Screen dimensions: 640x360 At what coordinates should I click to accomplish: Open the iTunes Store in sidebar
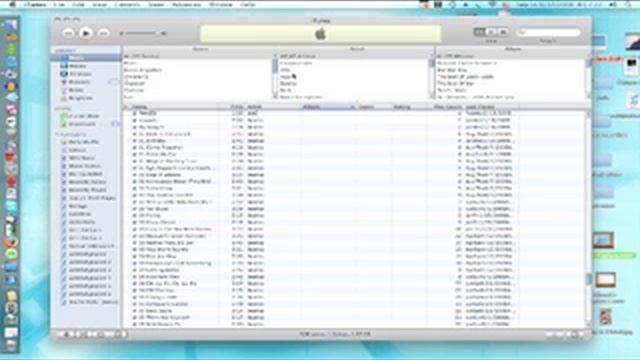[86, 116]
